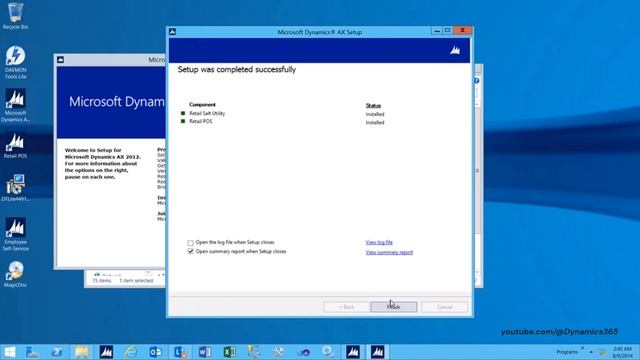Click '15 items' in Explorer status bar
Screen dimensions: 640x360
102,281
